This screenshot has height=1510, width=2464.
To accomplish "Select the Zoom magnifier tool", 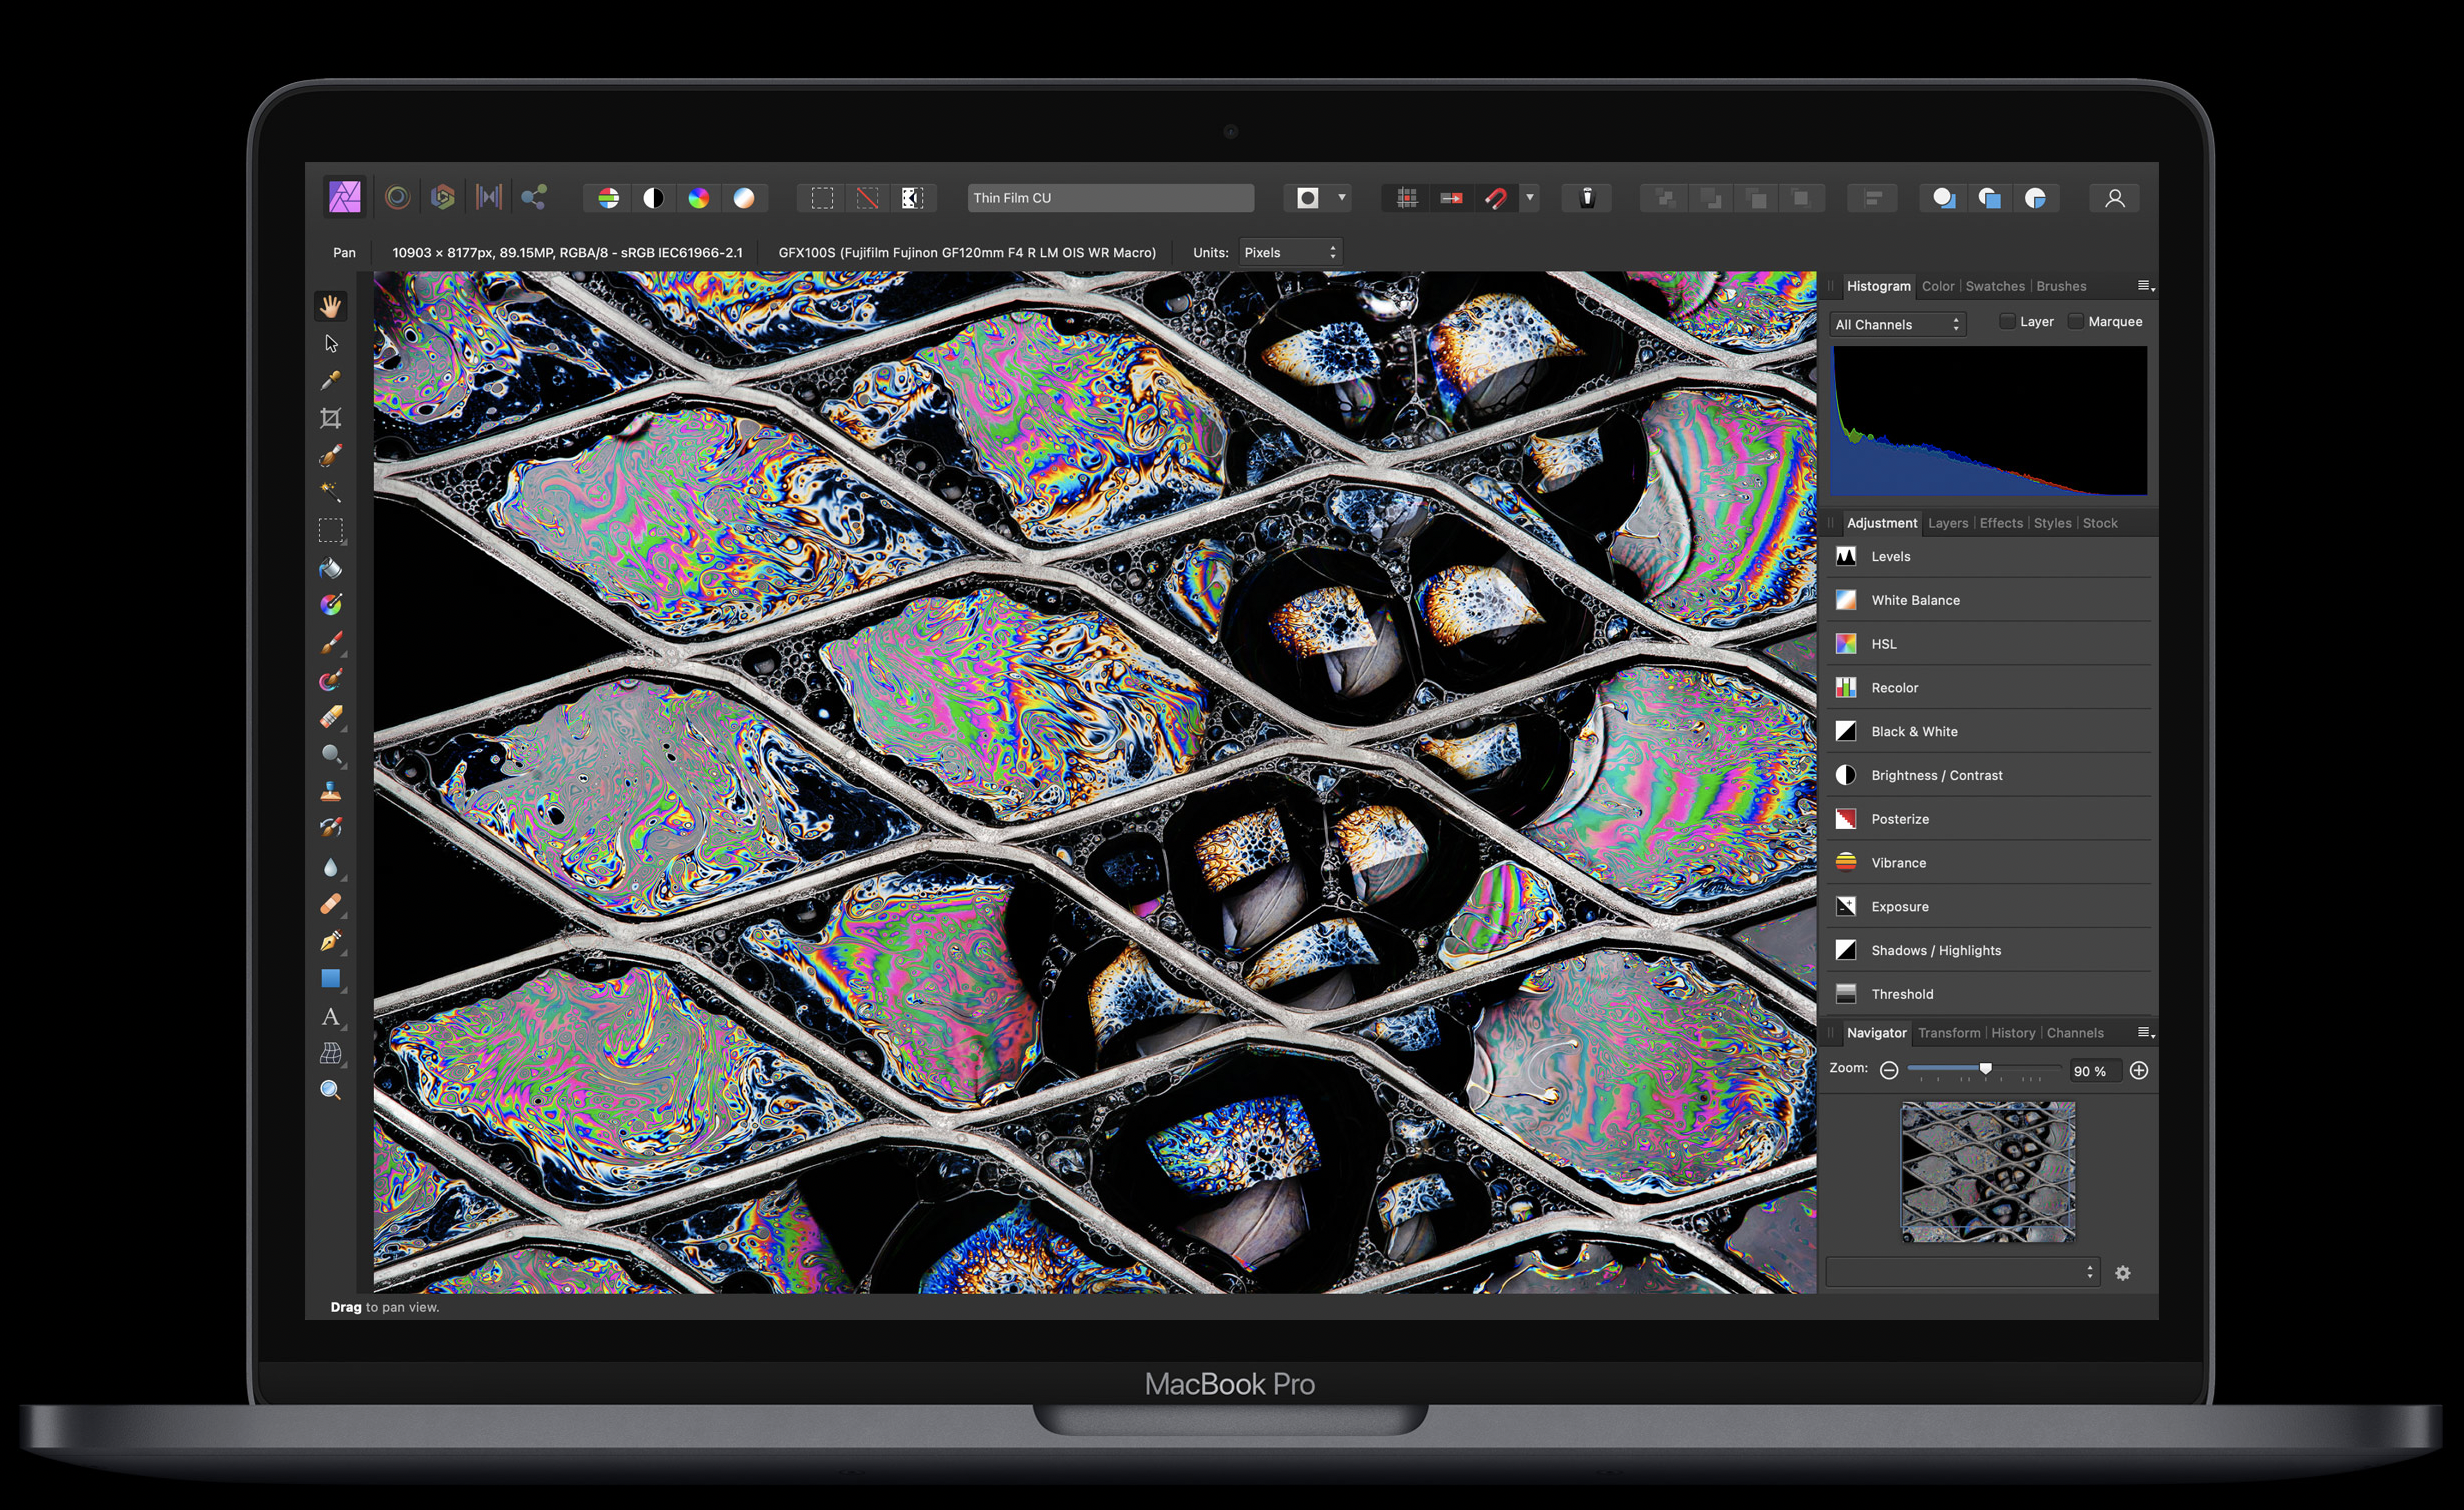I will pos(330,1091).
